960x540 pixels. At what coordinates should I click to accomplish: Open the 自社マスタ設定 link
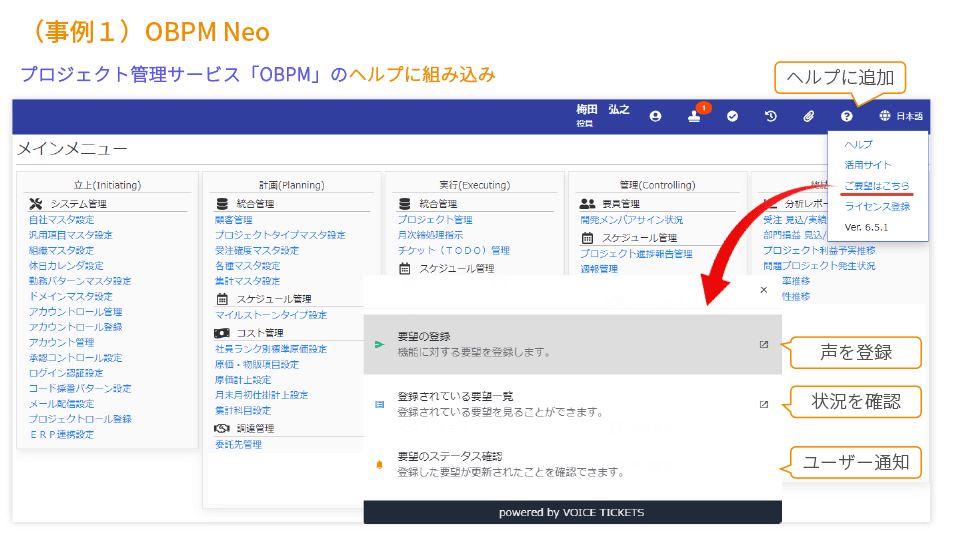click(x=61, y=220)
